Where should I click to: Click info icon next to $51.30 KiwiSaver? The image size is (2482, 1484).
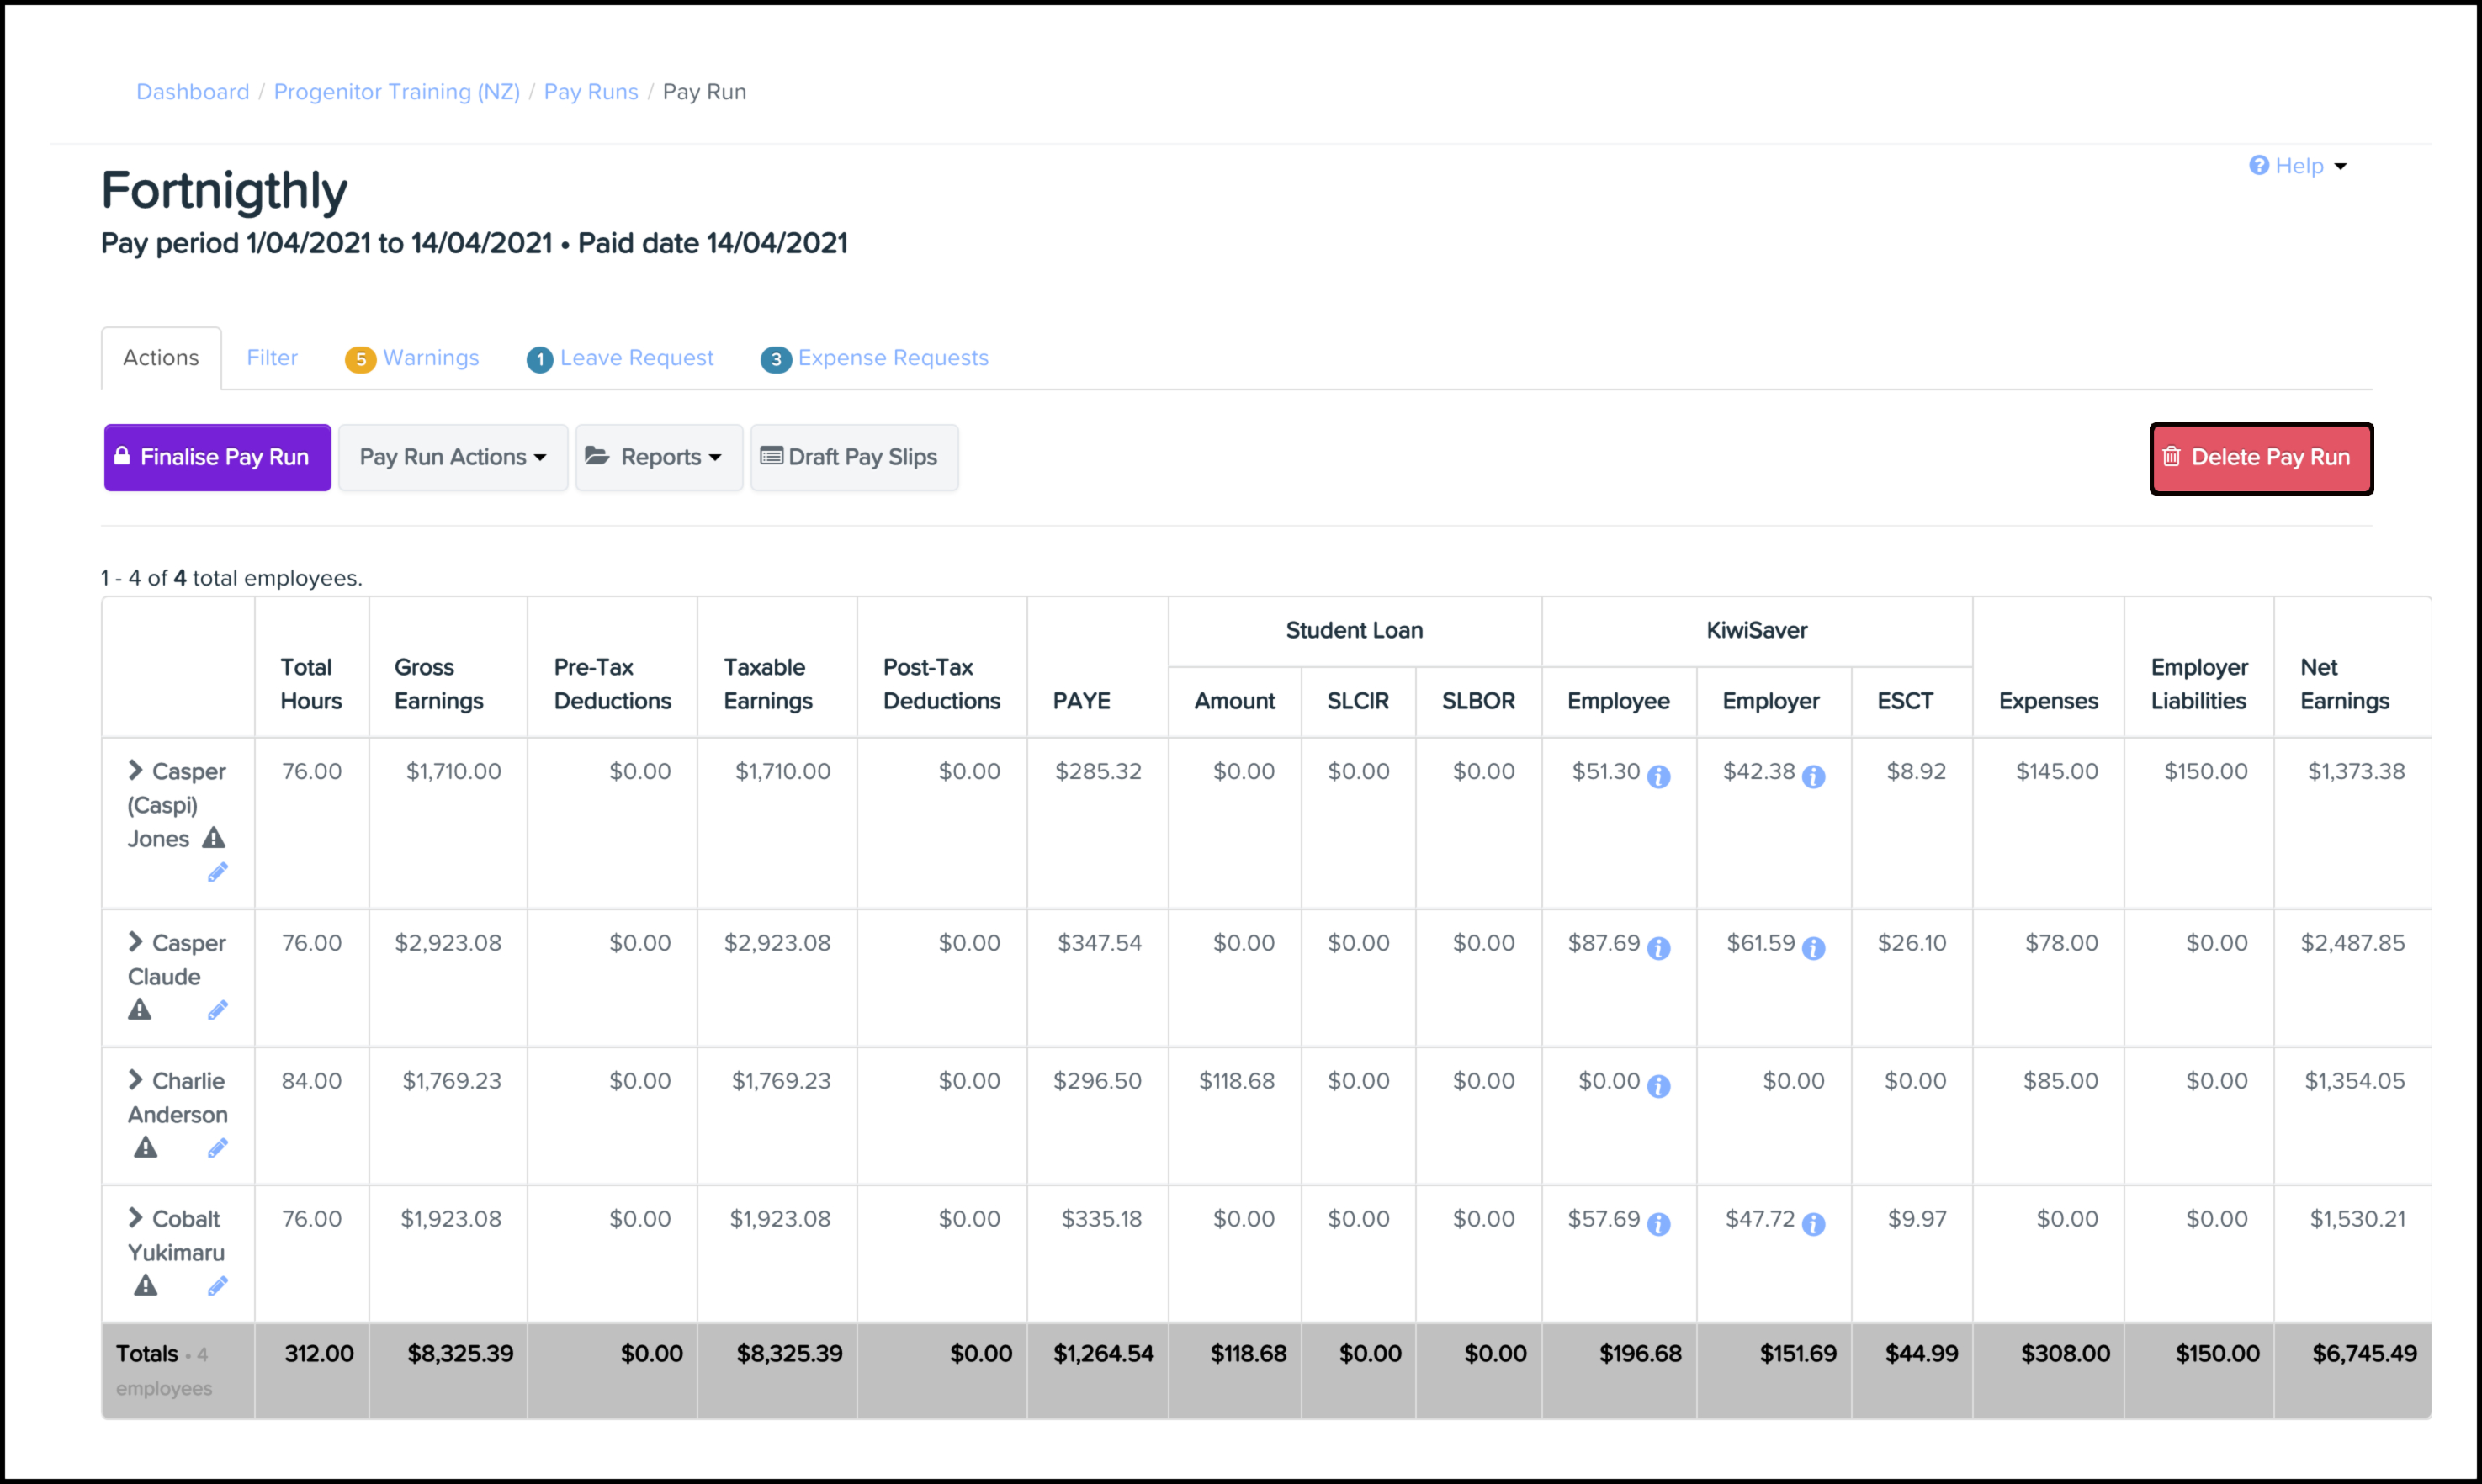pos(1658,777)
